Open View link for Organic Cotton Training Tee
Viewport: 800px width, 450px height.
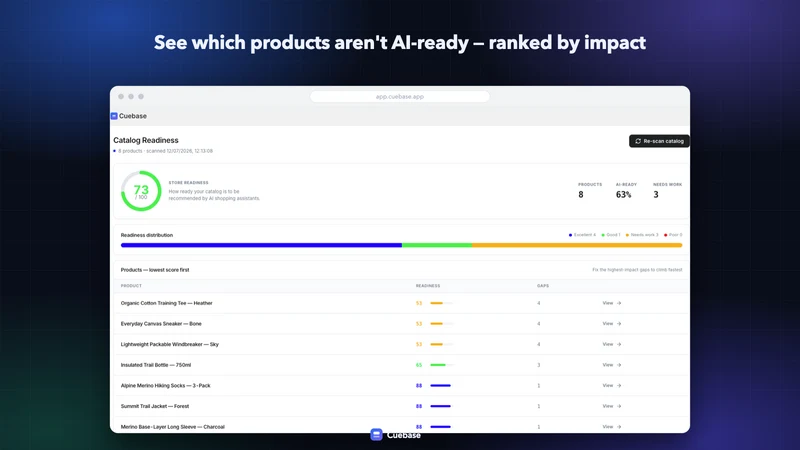tap(612, 303)
